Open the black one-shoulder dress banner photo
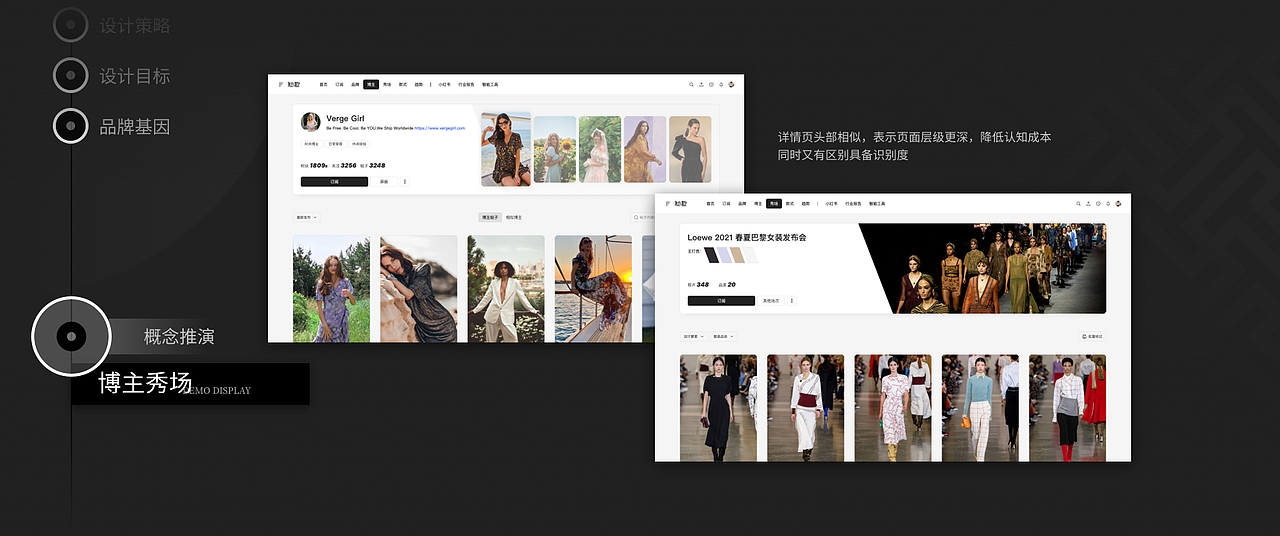The image size is (1280, 536). pos(690,149)
